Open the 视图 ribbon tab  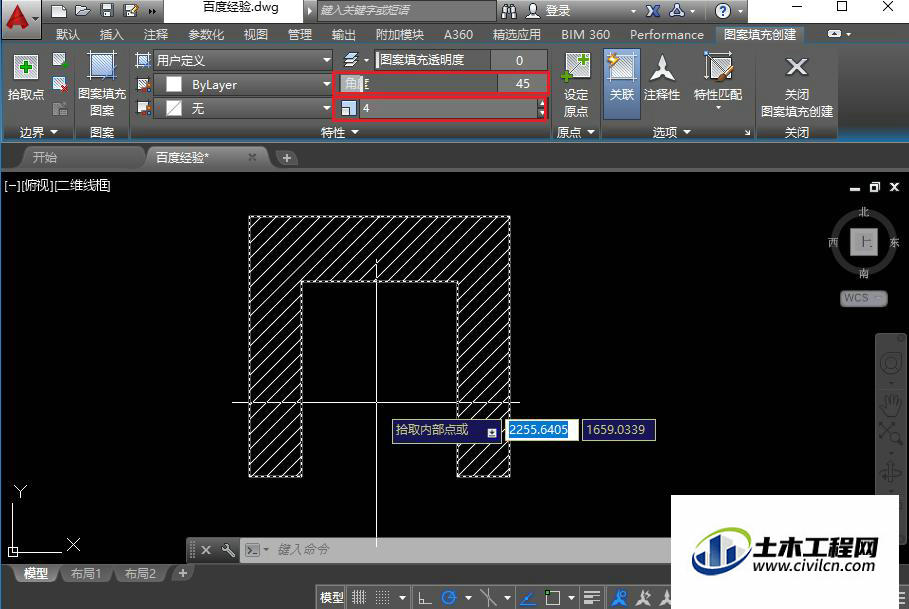[256, 35]
